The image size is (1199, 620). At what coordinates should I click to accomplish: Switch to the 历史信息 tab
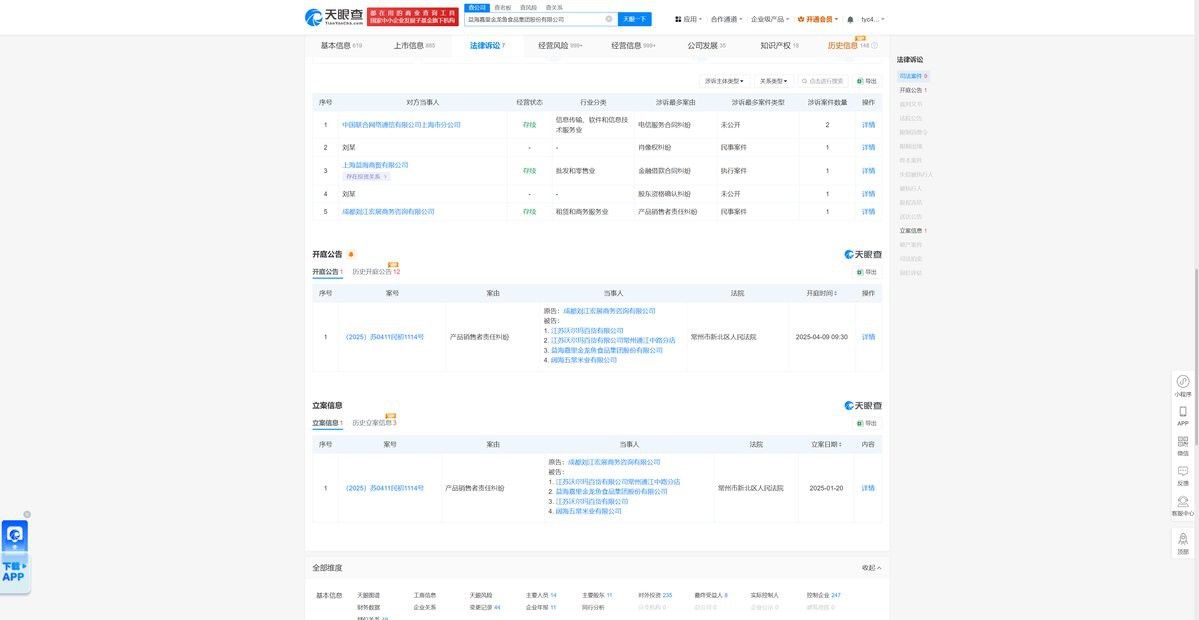coord(847,46)
